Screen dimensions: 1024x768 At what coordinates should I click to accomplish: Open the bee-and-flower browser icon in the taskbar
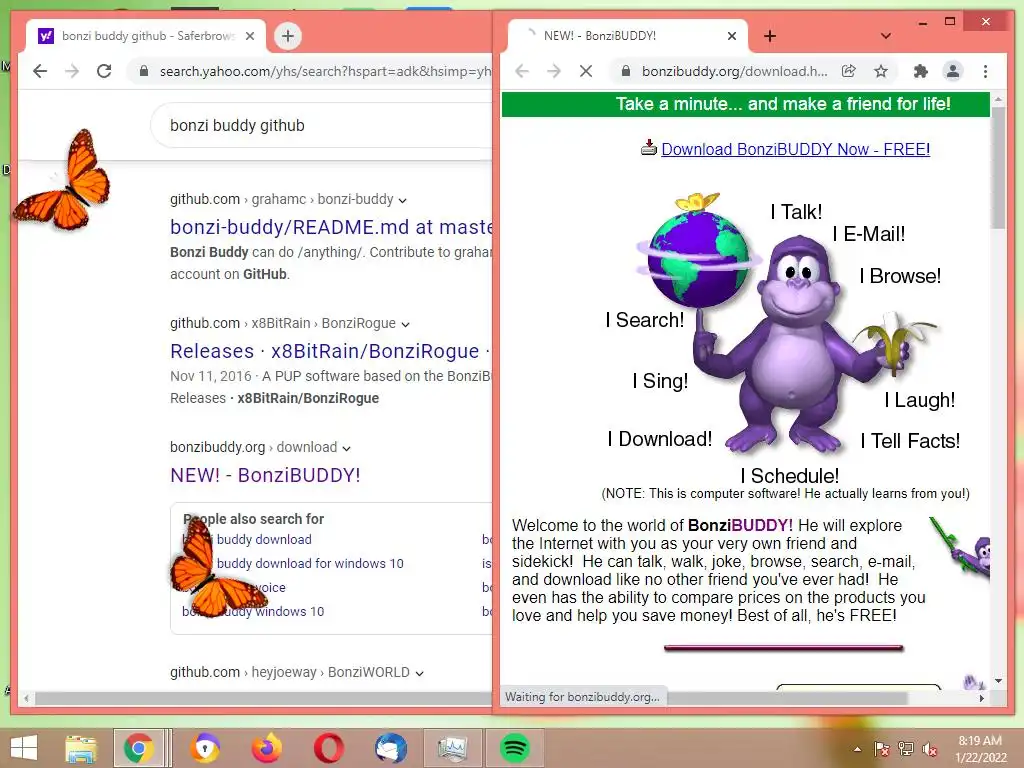click(206, 748)
